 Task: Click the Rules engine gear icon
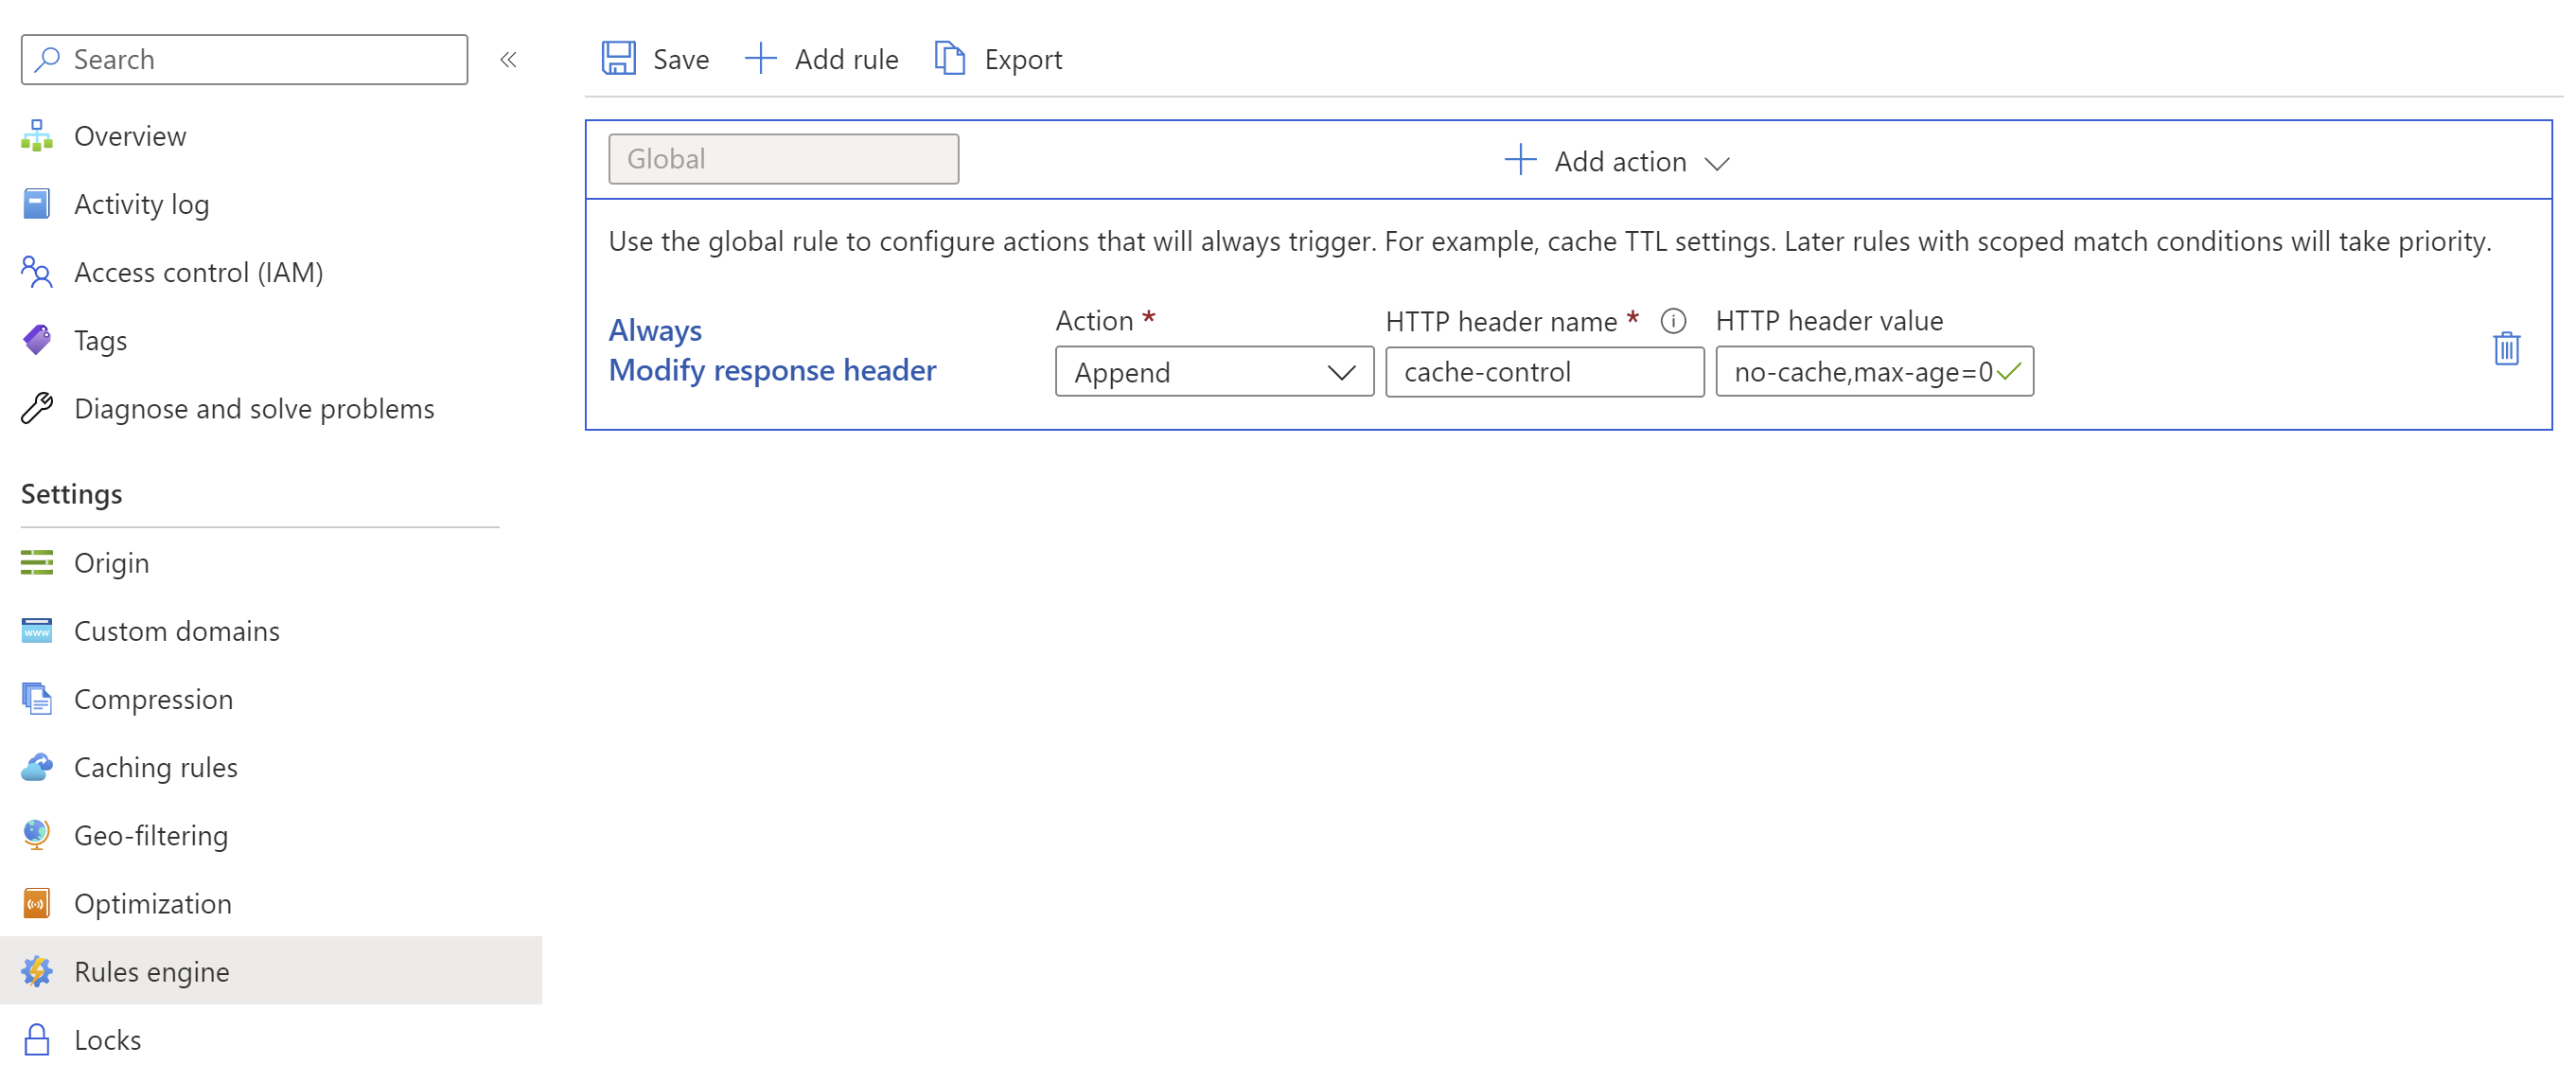[37, 971]
